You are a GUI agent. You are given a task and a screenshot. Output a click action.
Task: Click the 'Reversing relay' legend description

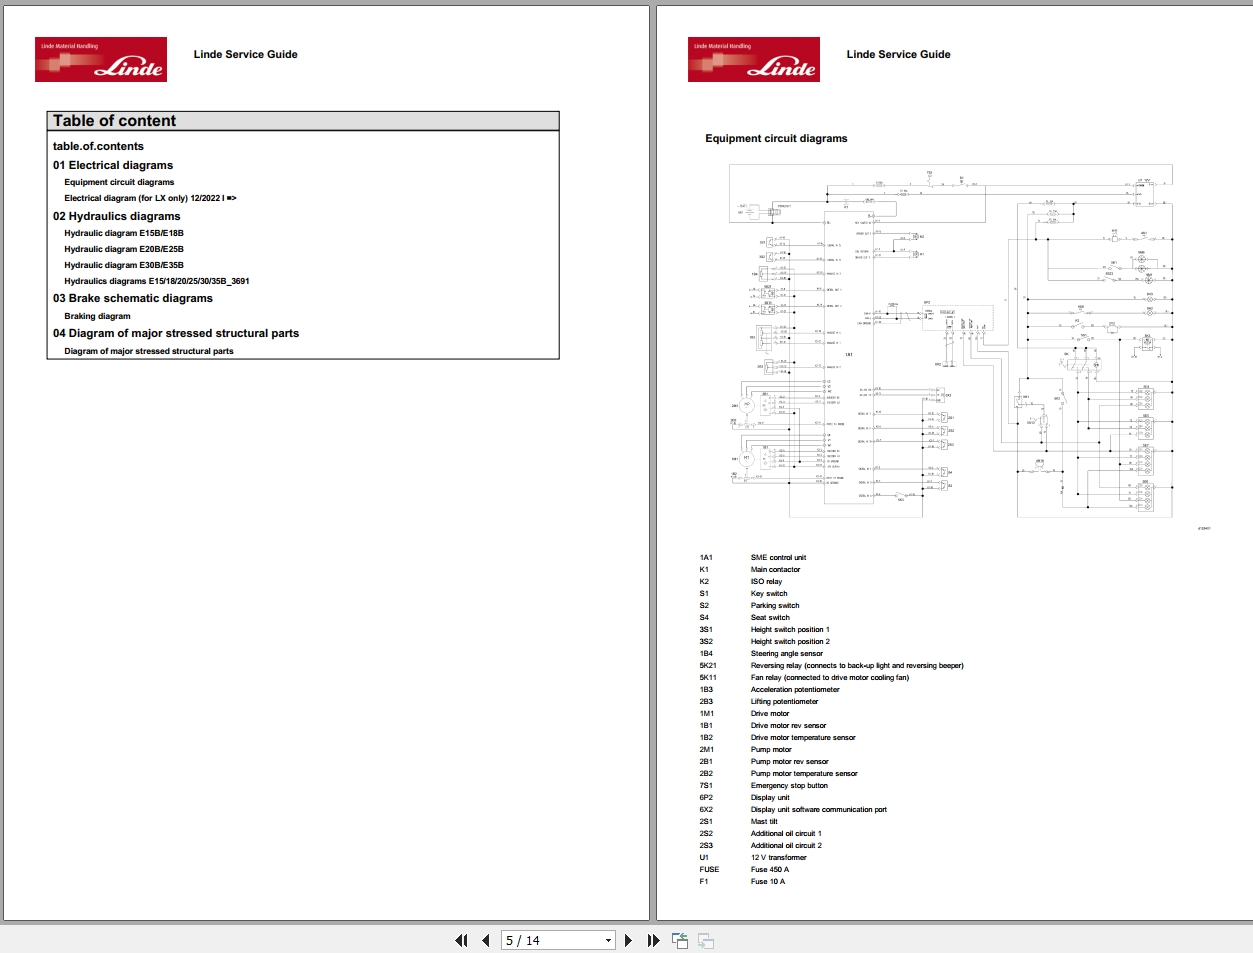857,666
